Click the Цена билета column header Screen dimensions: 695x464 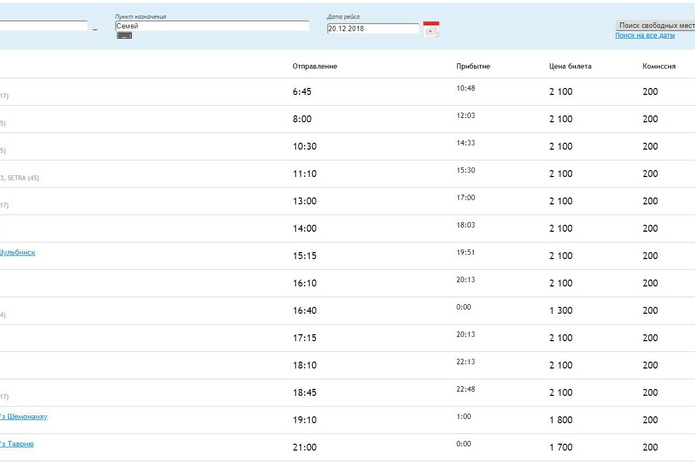tap(570, 66)
